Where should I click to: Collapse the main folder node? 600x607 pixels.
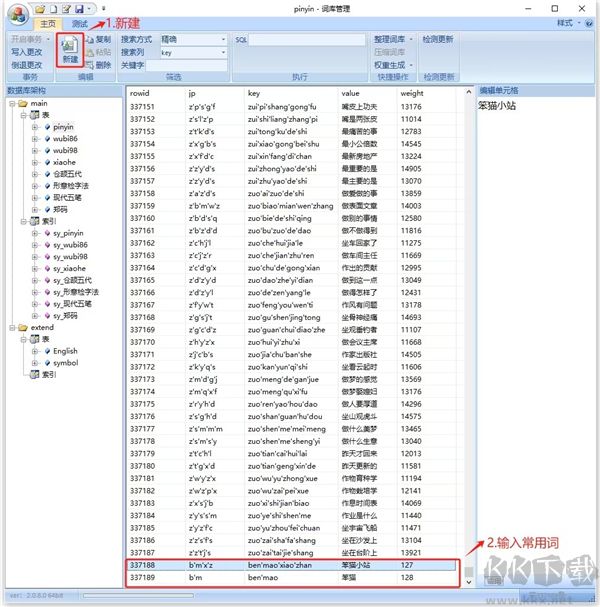(x=12, y=103)
